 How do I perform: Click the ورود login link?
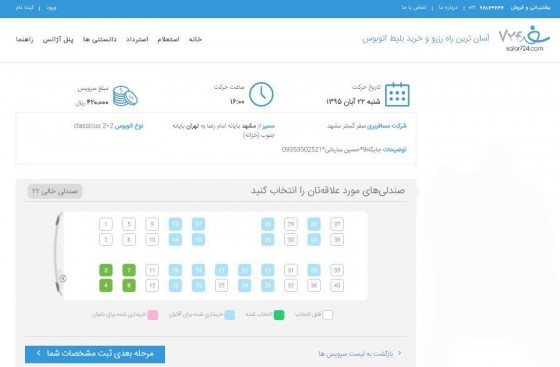(51, 7)
